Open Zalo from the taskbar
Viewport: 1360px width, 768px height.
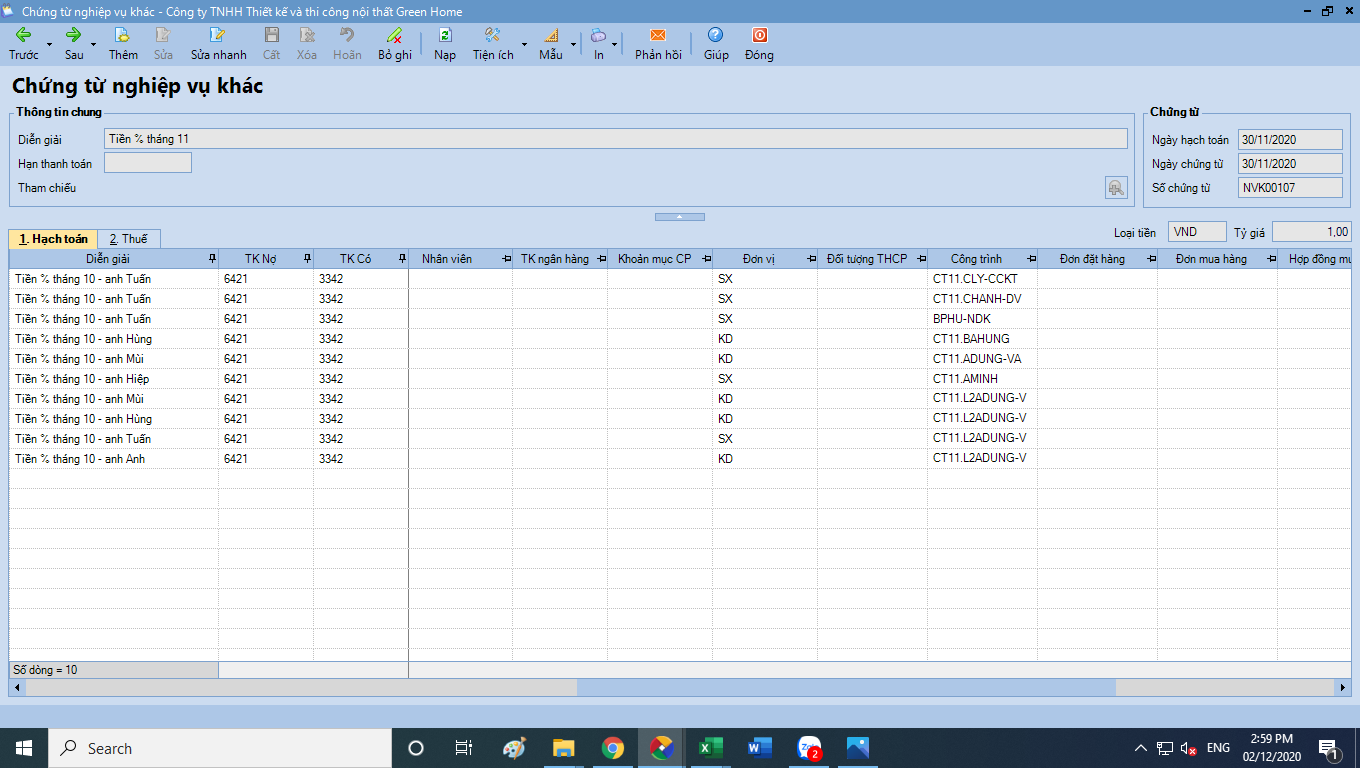(x=809, y=748)
